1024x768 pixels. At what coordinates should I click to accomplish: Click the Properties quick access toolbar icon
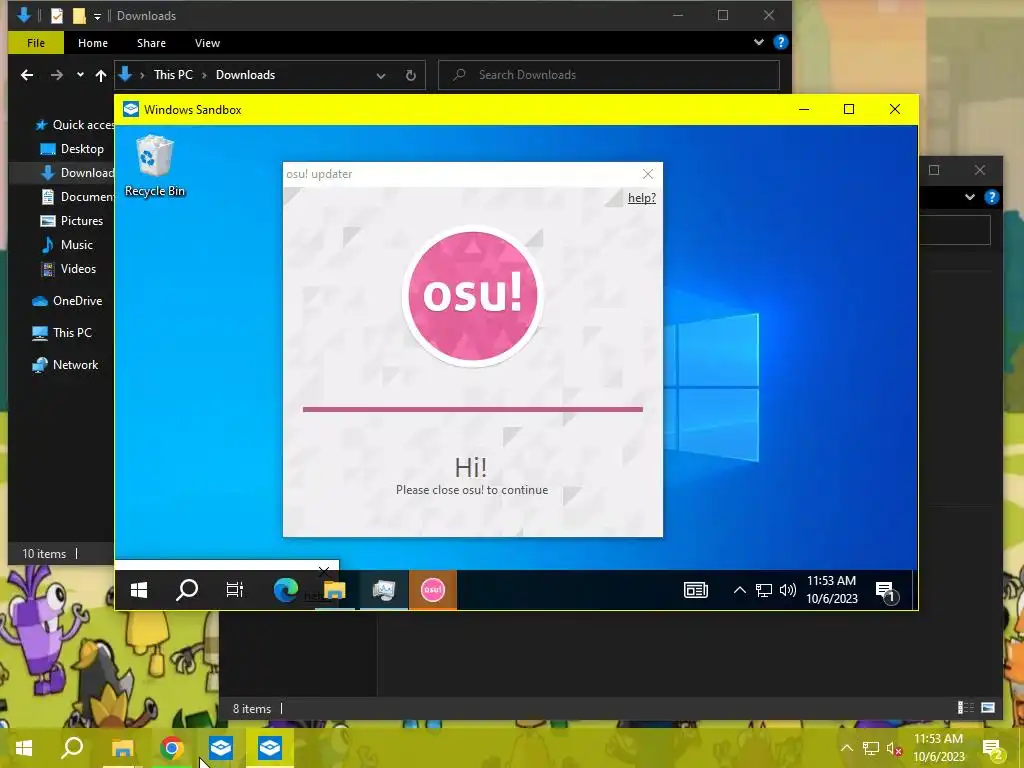coord(57,16)
